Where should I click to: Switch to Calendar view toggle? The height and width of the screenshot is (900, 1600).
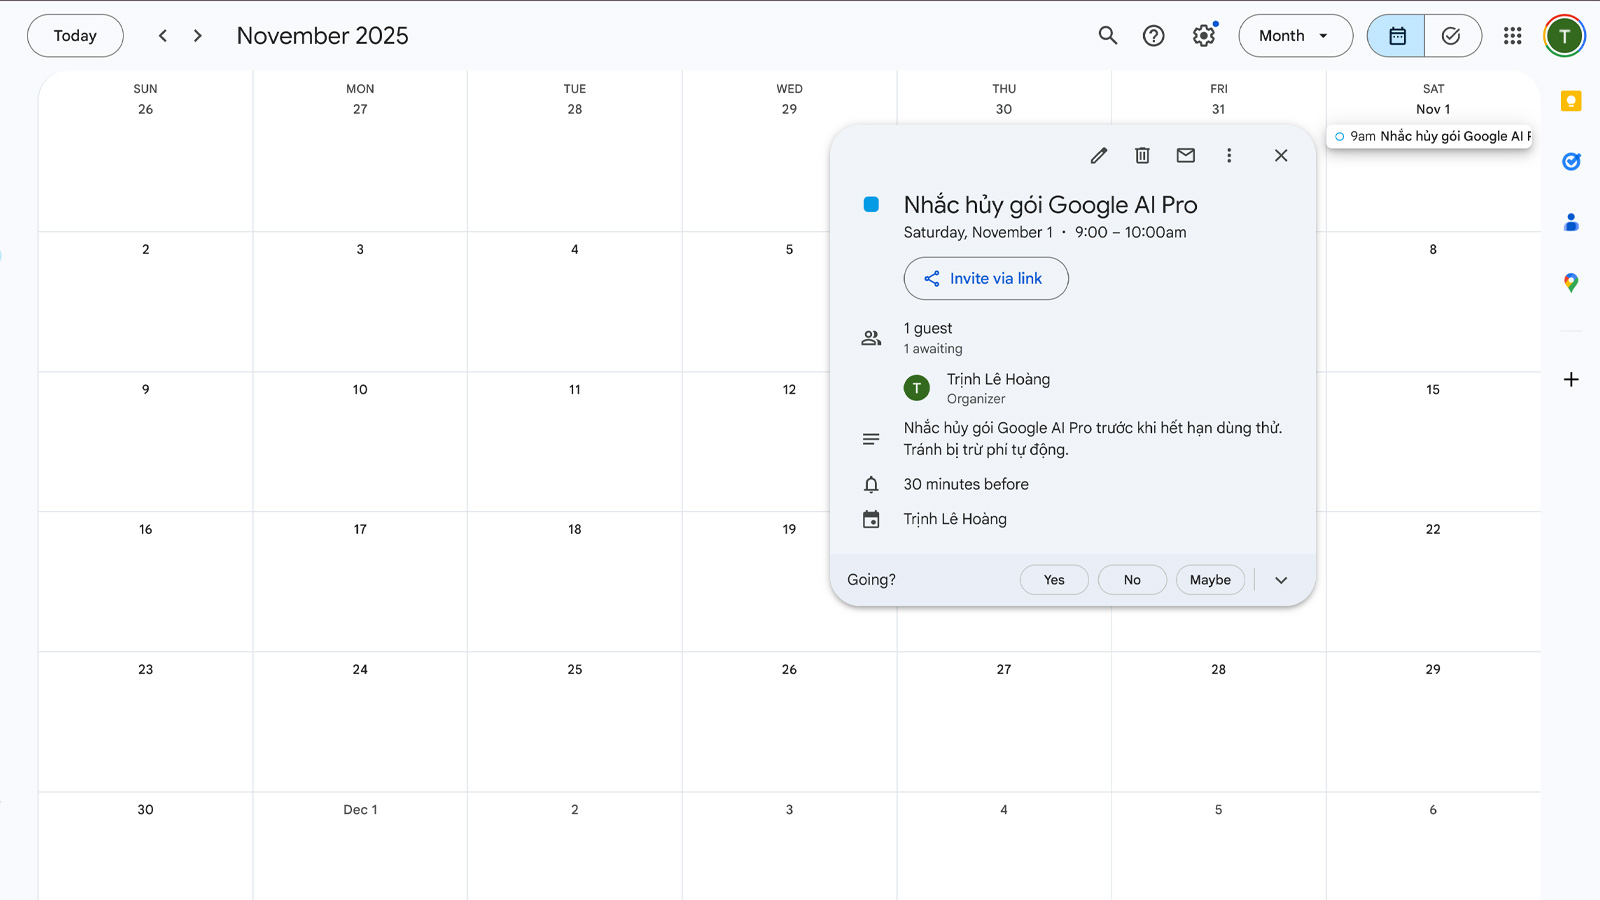1396,36
